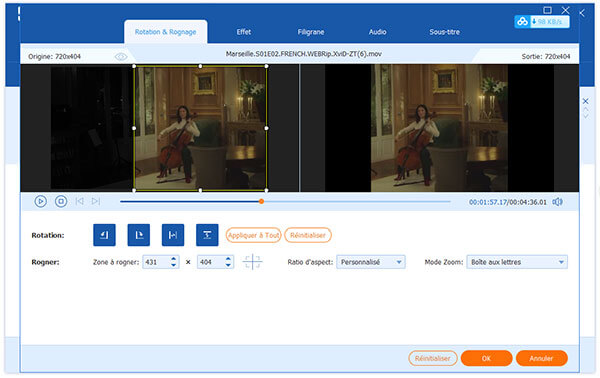The image size is (600, 378).
Task: Flip video vertically
Action: click(x=207, y=235)
